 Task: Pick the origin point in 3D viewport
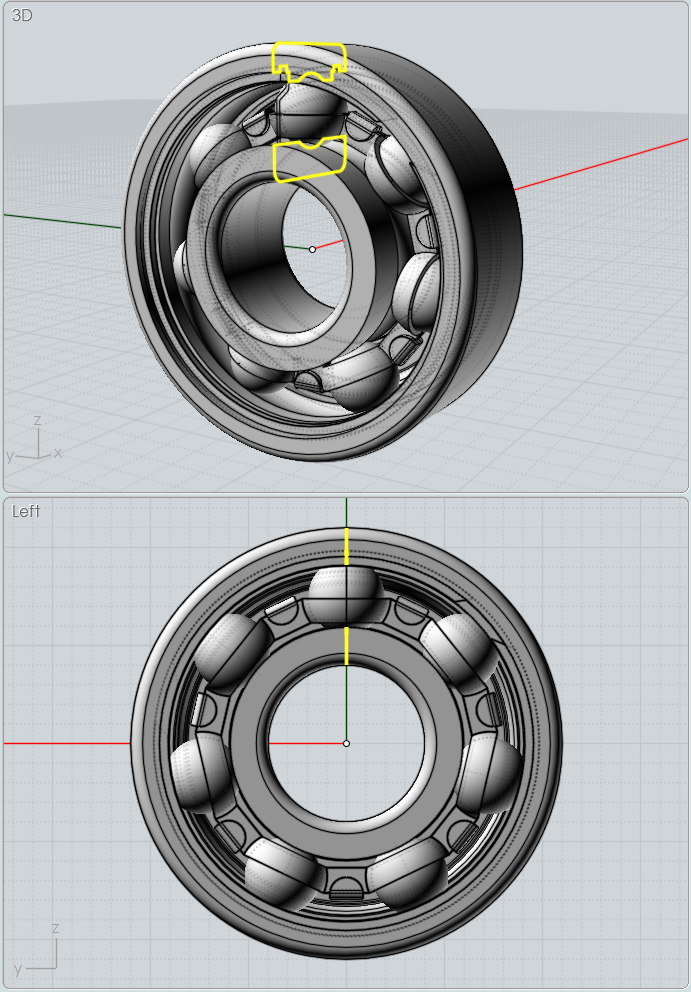pos(312,249)
